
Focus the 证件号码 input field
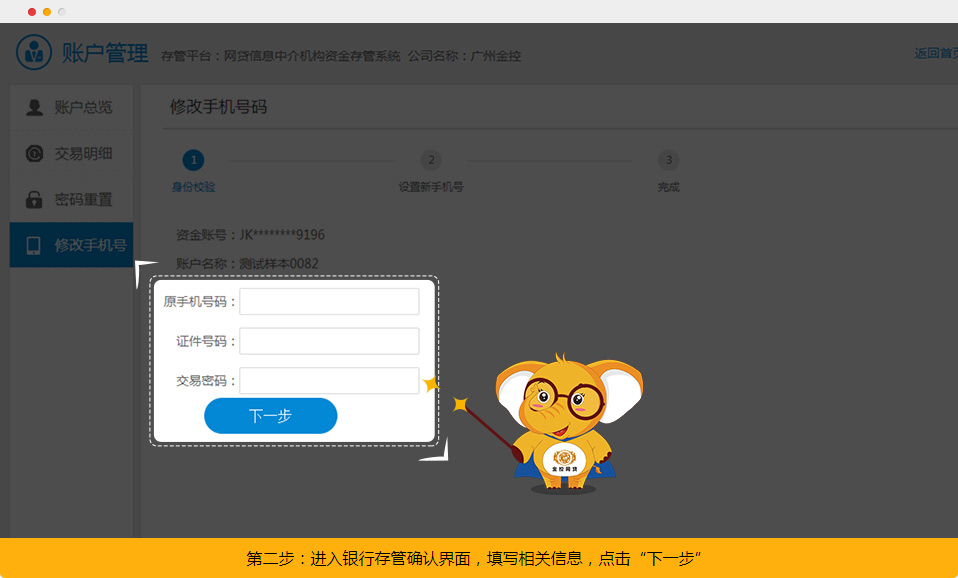[x=329, y=341]
